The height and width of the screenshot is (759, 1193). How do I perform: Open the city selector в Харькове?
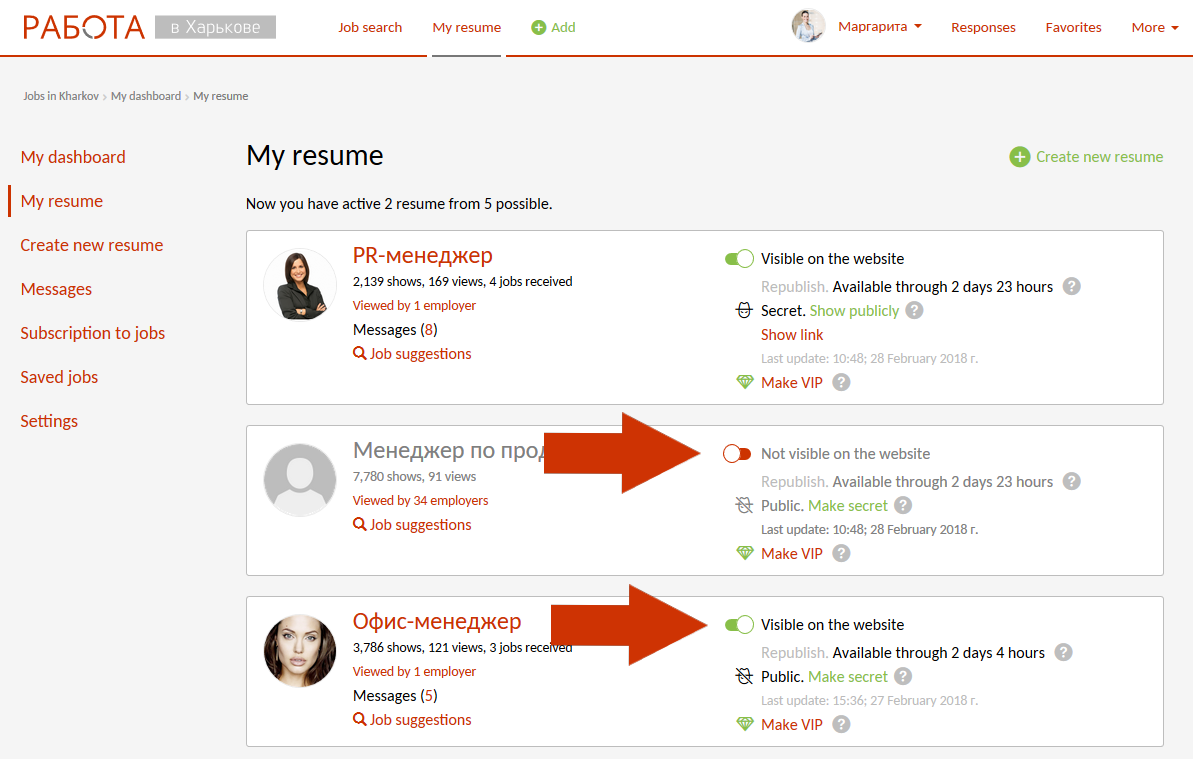(215, 27)
